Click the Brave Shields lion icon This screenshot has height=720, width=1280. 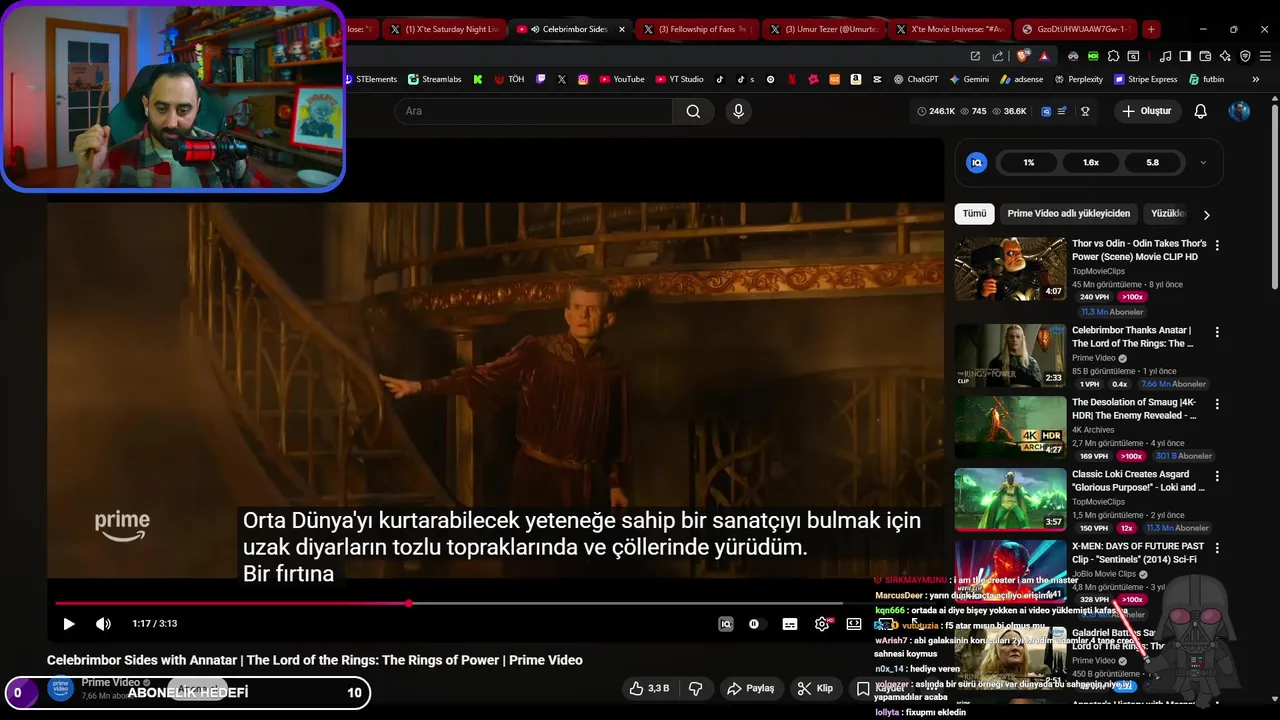(x=1022, y=56)
